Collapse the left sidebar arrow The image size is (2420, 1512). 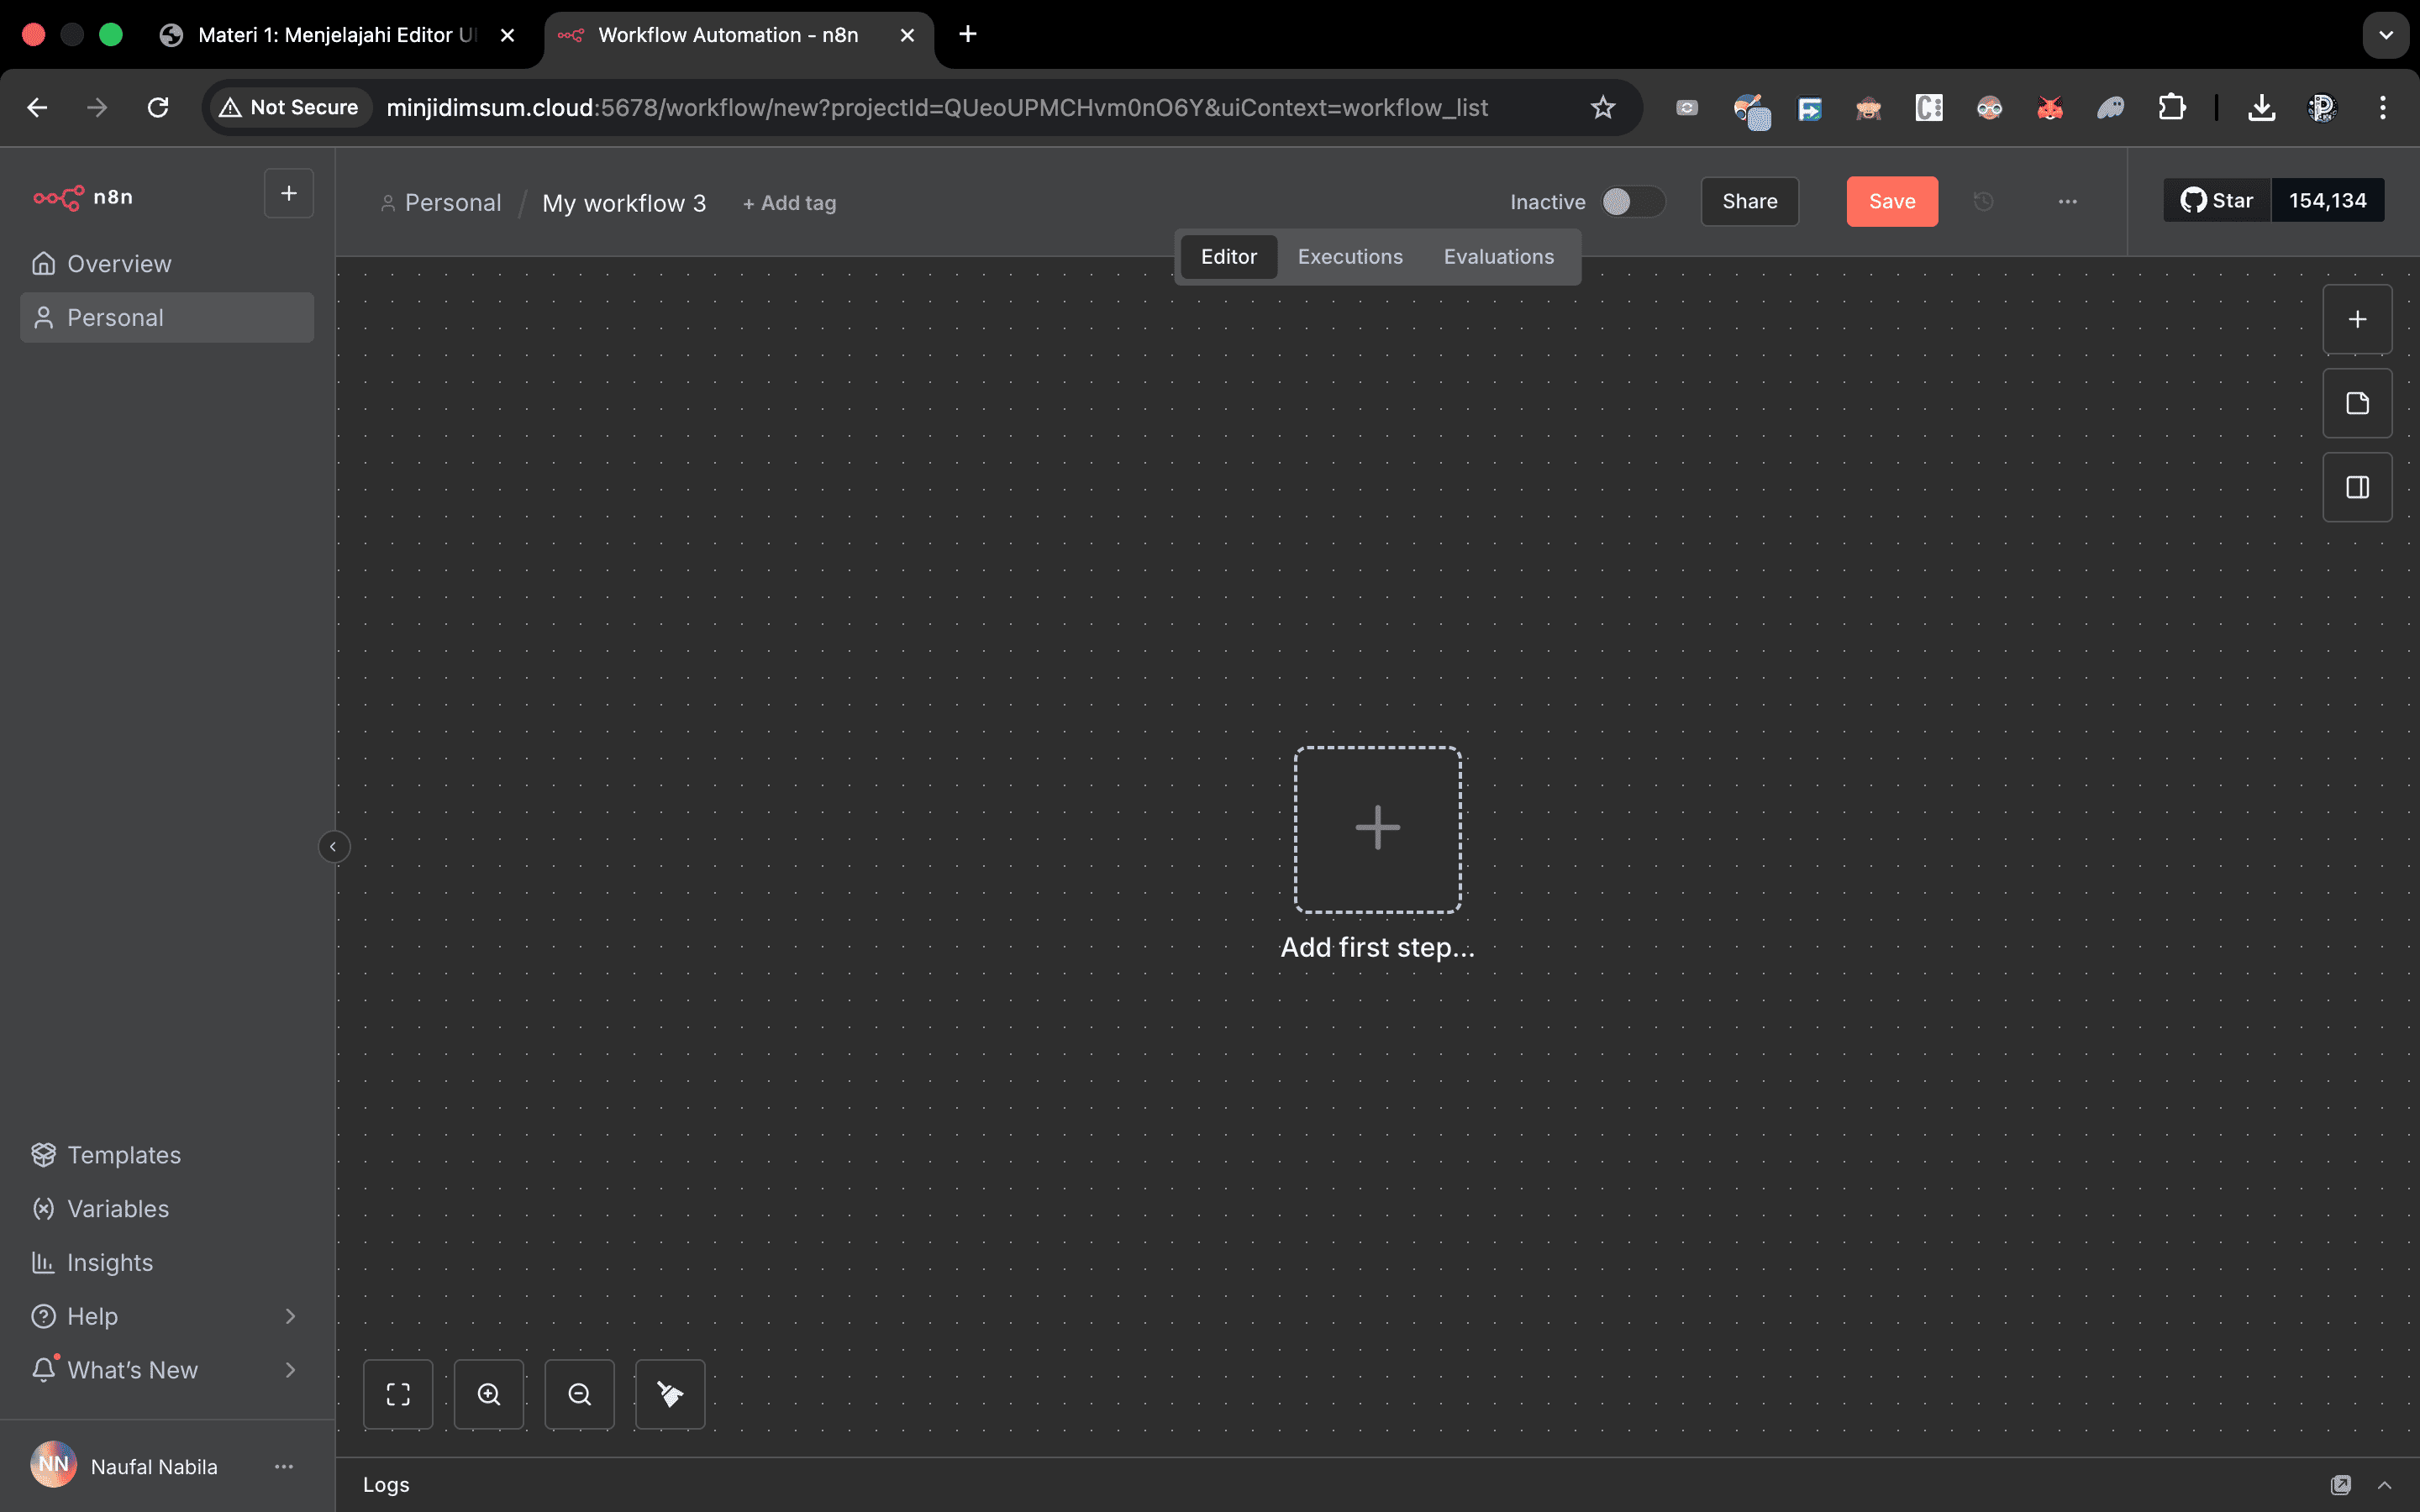pos(334,847)
